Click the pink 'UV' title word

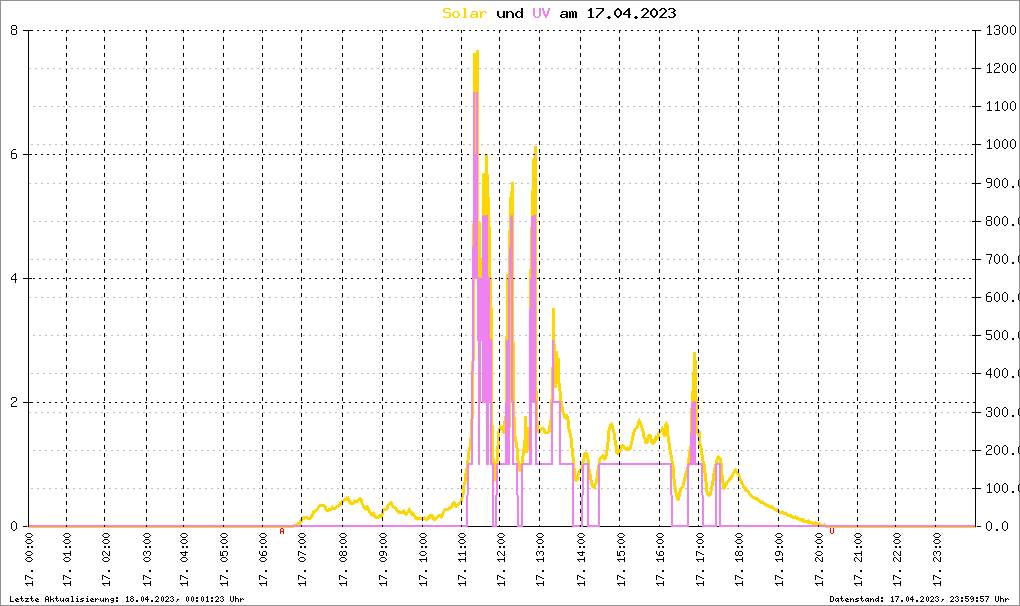(x=541, y=13)
